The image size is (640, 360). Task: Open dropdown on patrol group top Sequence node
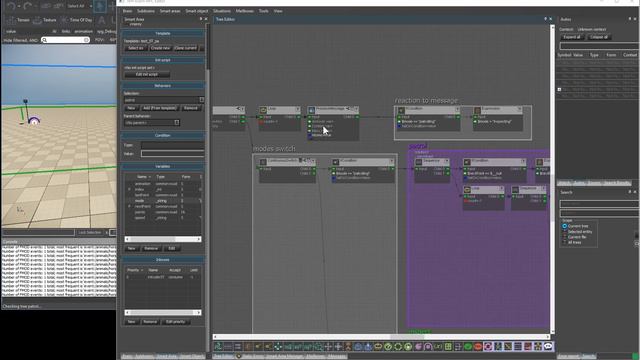(x=447, y=161)
